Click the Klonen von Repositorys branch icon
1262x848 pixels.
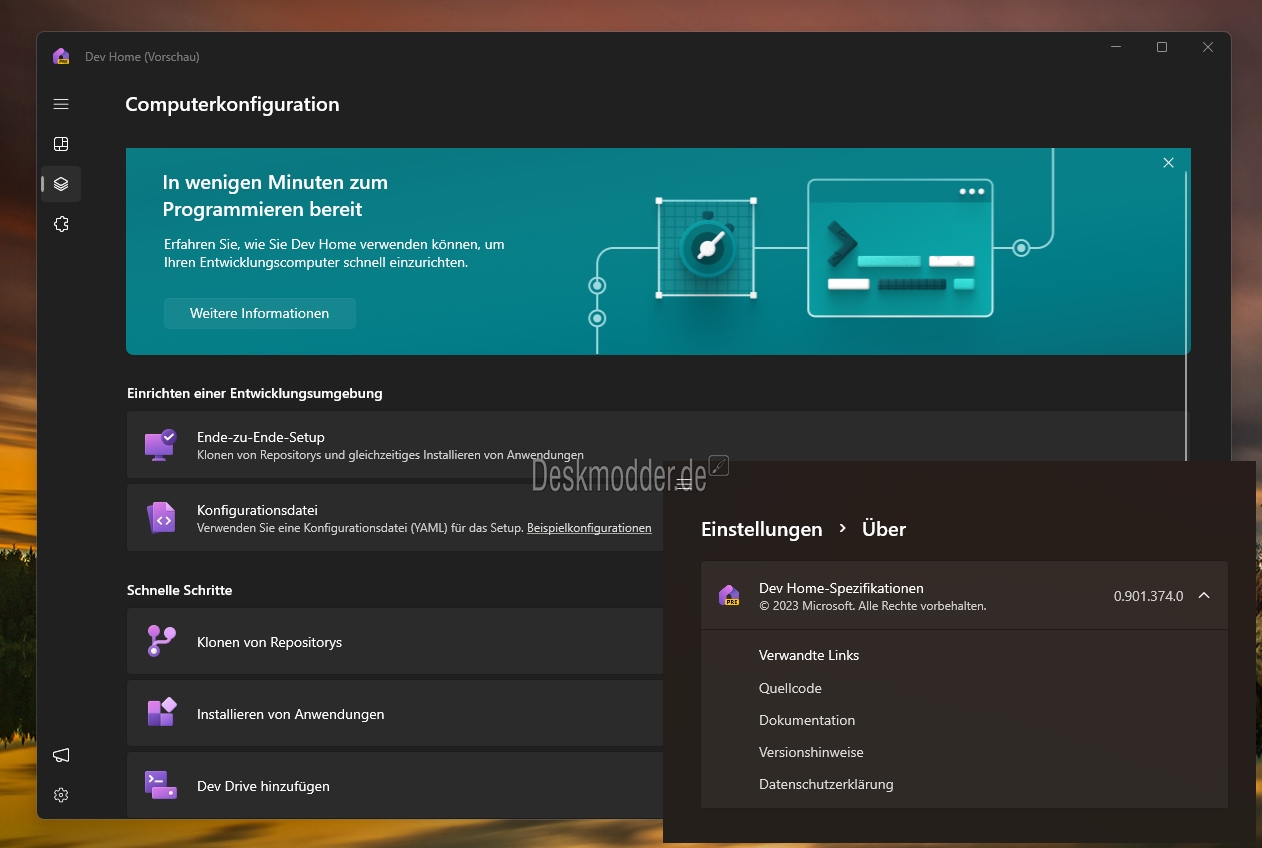click(x=160, y=641)
